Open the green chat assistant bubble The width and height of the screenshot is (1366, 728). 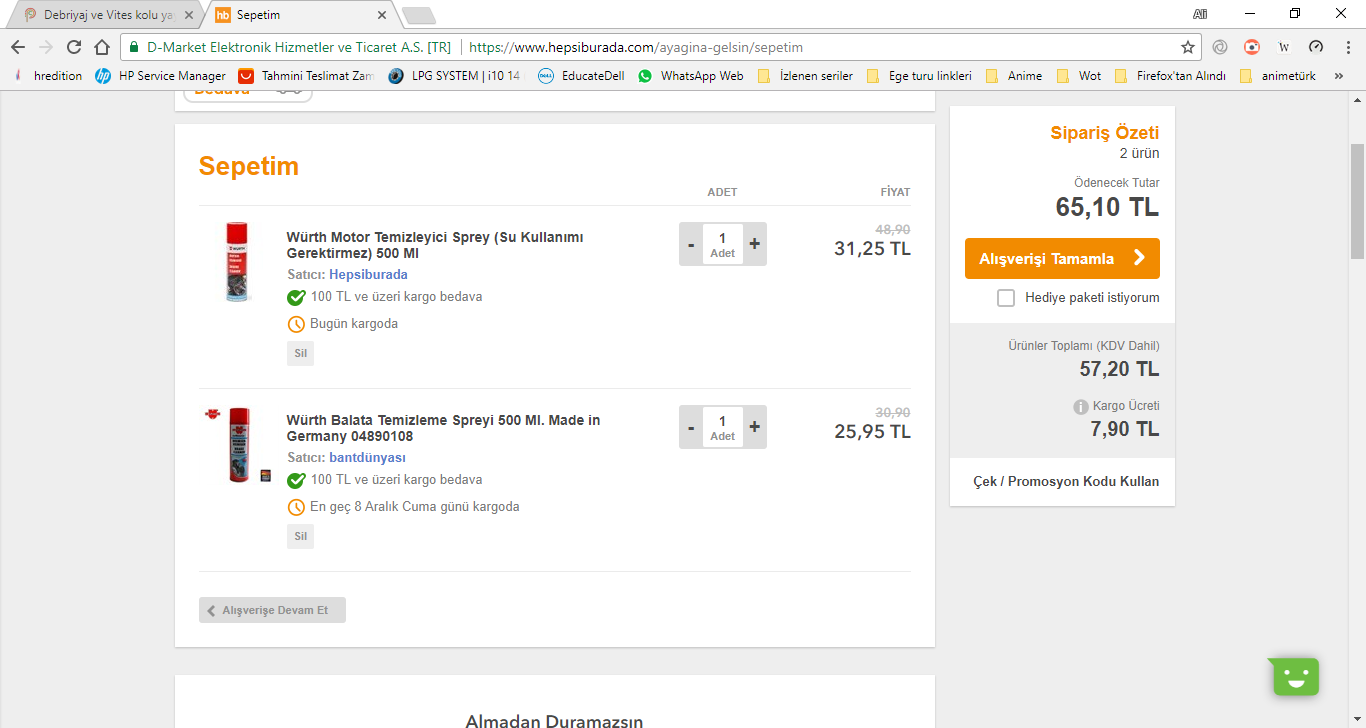pyautogui.click(x=1296, y=677)
